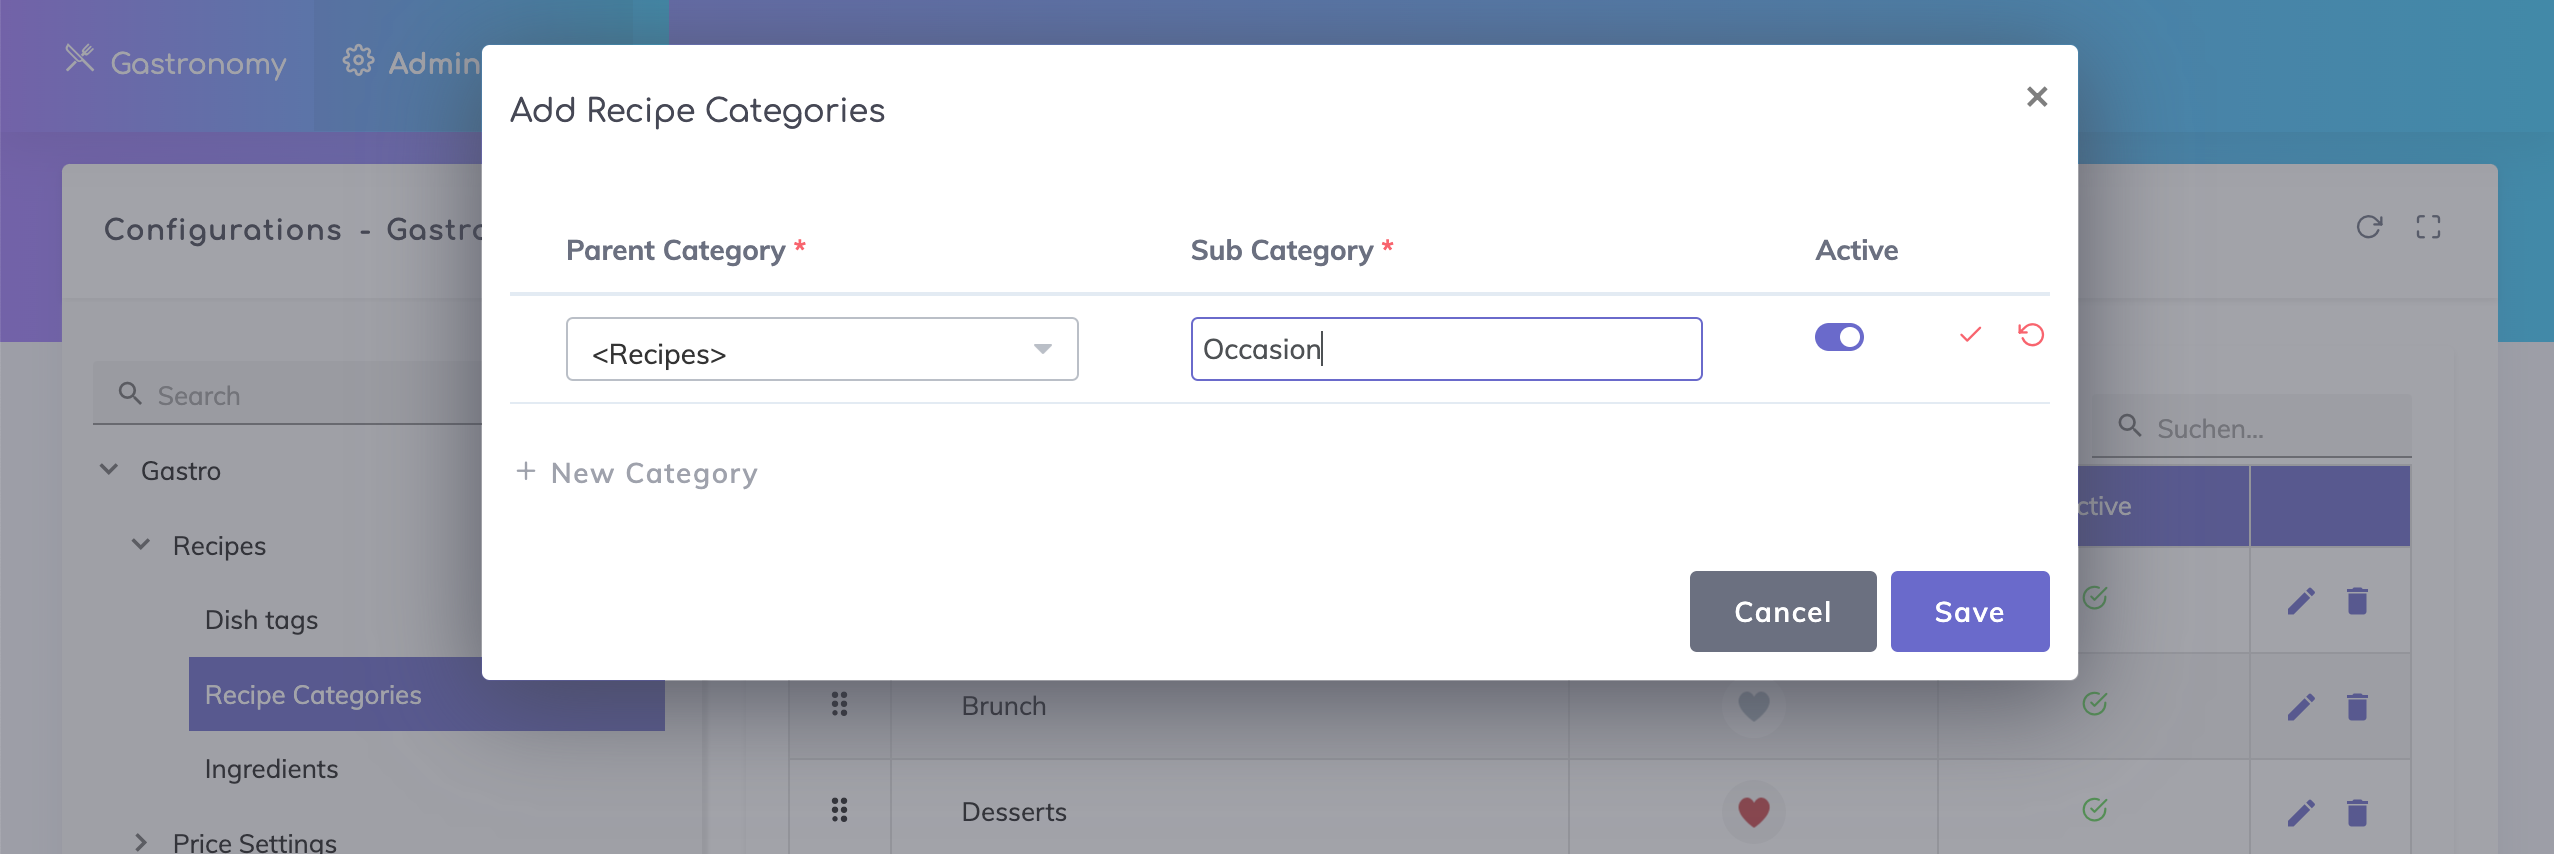Toggle the Active switch off
This screenshot has width=2554, height=854.
pyautogui.click(x=1839, y=337)
